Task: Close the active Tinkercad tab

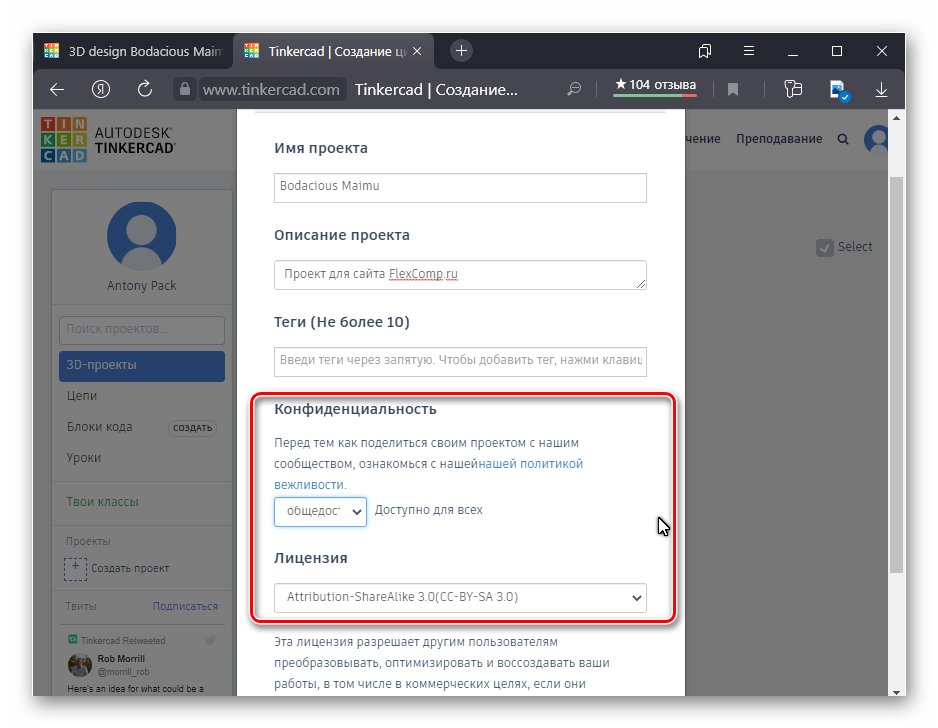Action: (418, 51)
